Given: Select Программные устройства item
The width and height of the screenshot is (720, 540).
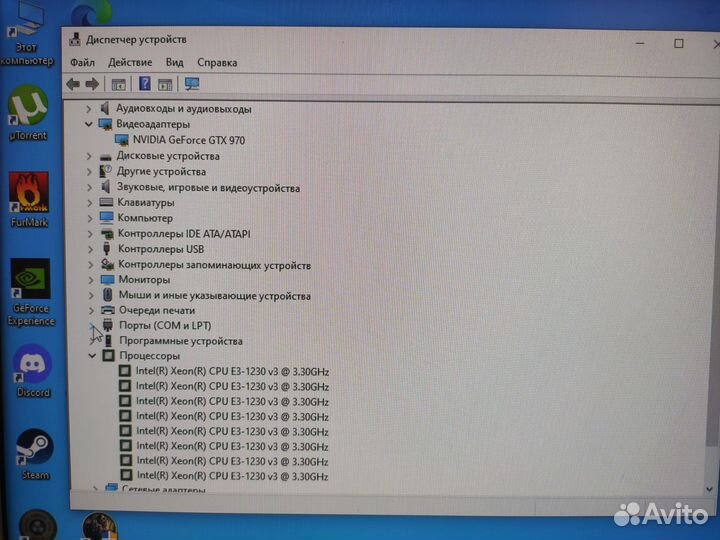Looking at the screenshot, I should pos(181,341).
